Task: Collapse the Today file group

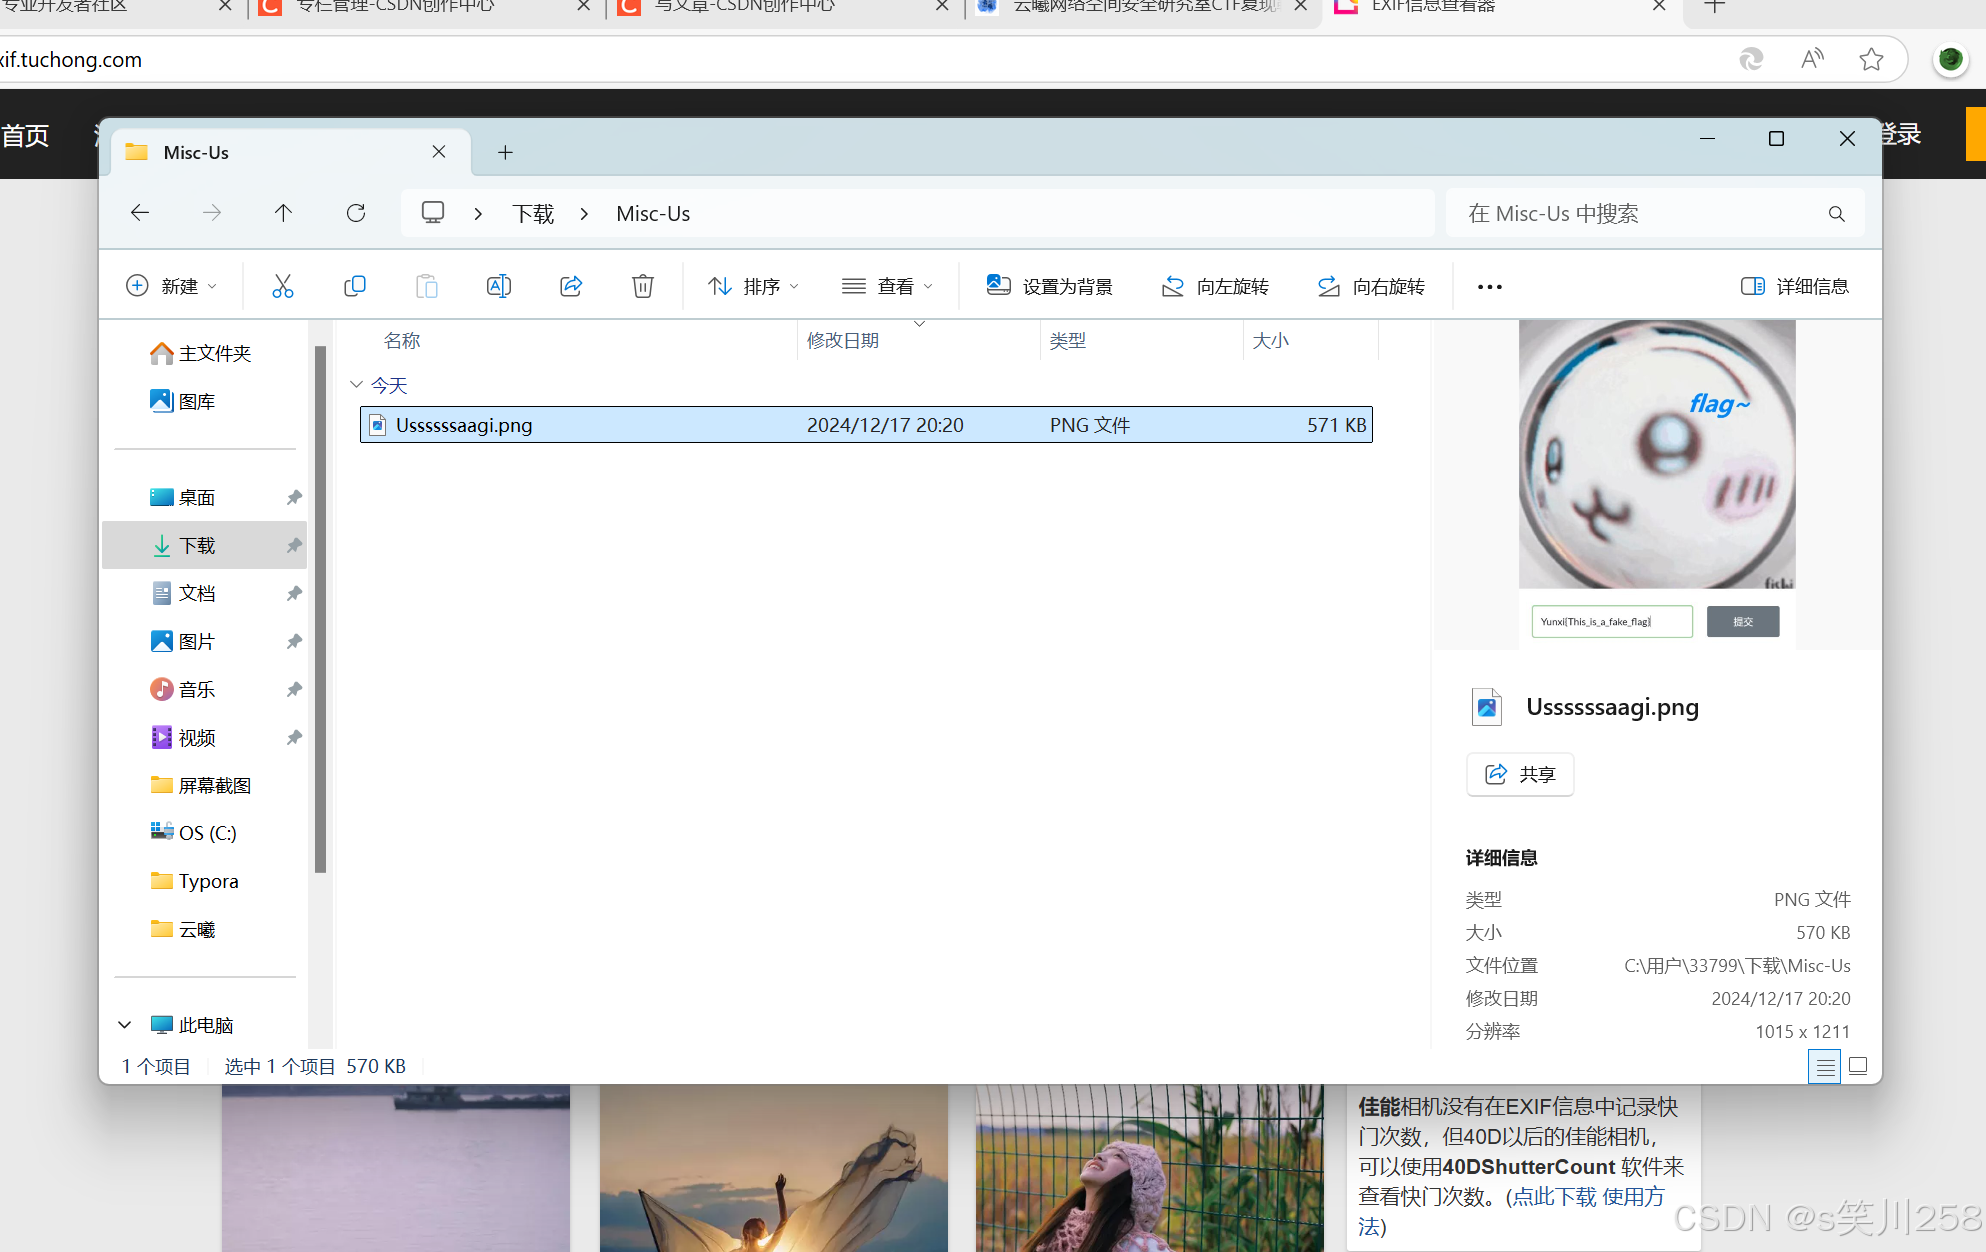Action: point(356,385)
